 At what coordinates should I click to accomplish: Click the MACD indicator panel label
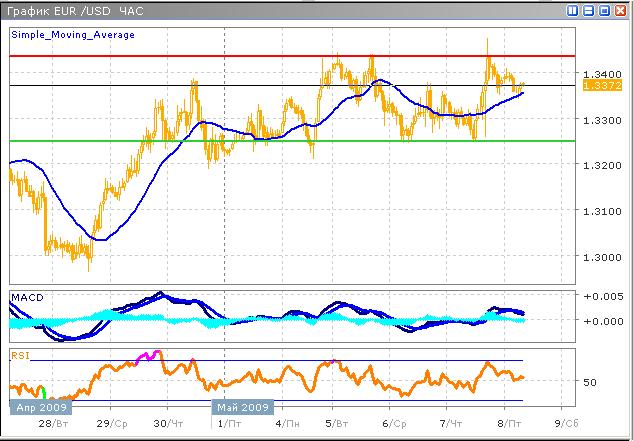[25, 296]
